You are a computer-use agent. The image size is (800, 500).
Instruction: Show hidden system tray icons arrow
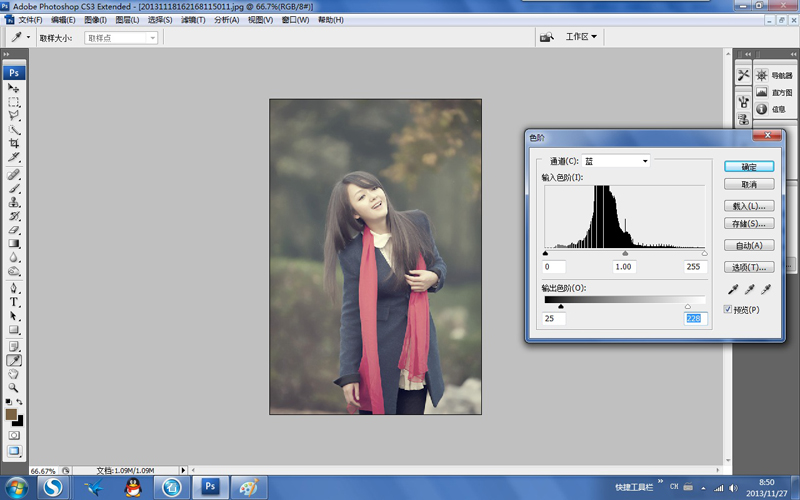pos(704,488)
